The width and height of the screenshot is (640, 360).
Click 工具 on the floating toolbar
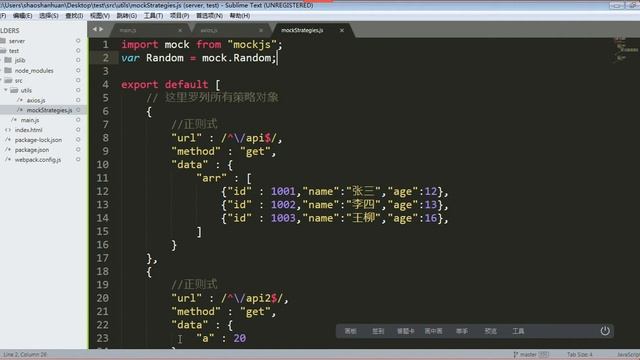518,331
